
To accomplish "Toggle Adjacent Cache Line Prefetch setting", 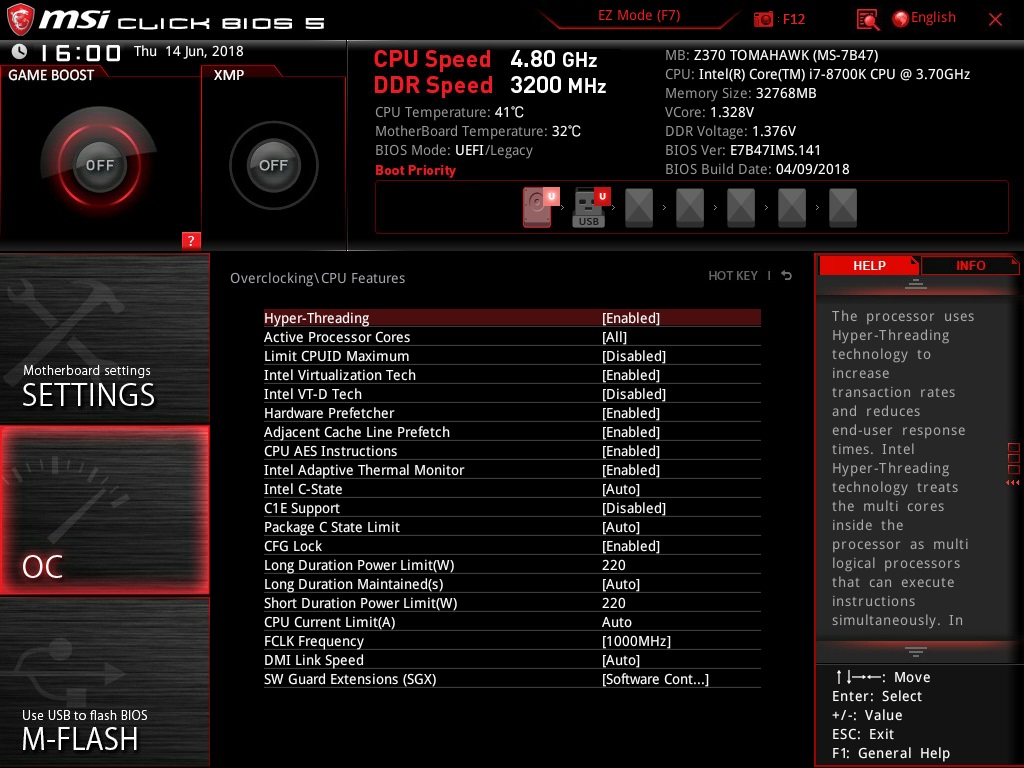I will [512, 432].
